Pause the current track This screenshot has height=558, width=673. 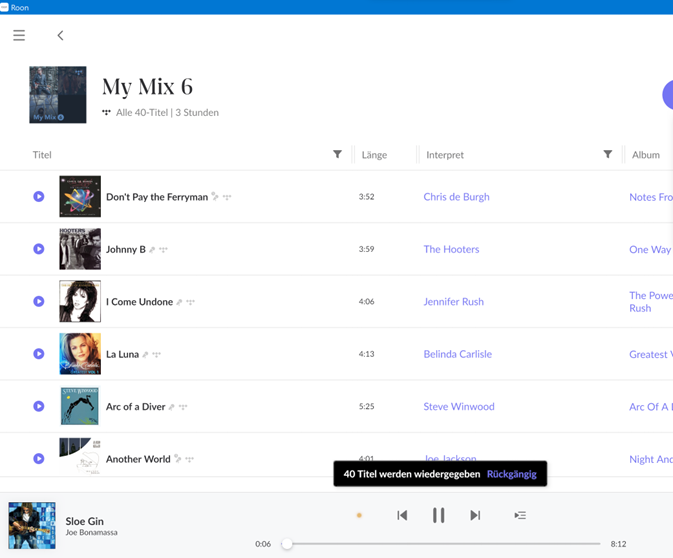pyautogui.click(x=438, y=515)
